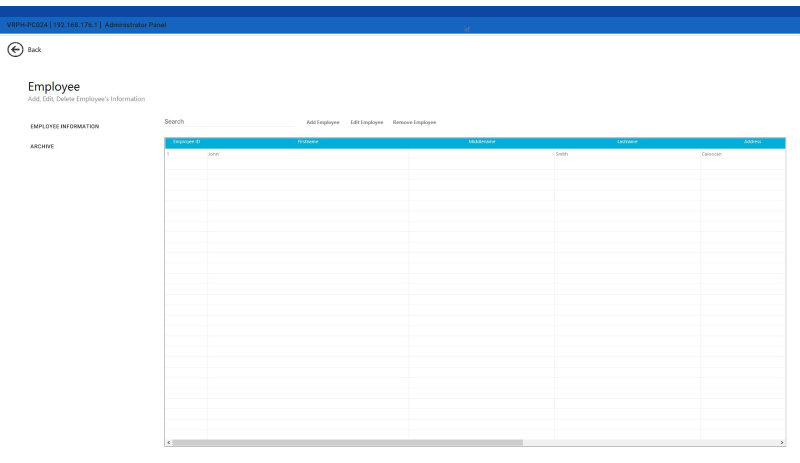Select the cell containing Smith

click(x=628, y=154)
